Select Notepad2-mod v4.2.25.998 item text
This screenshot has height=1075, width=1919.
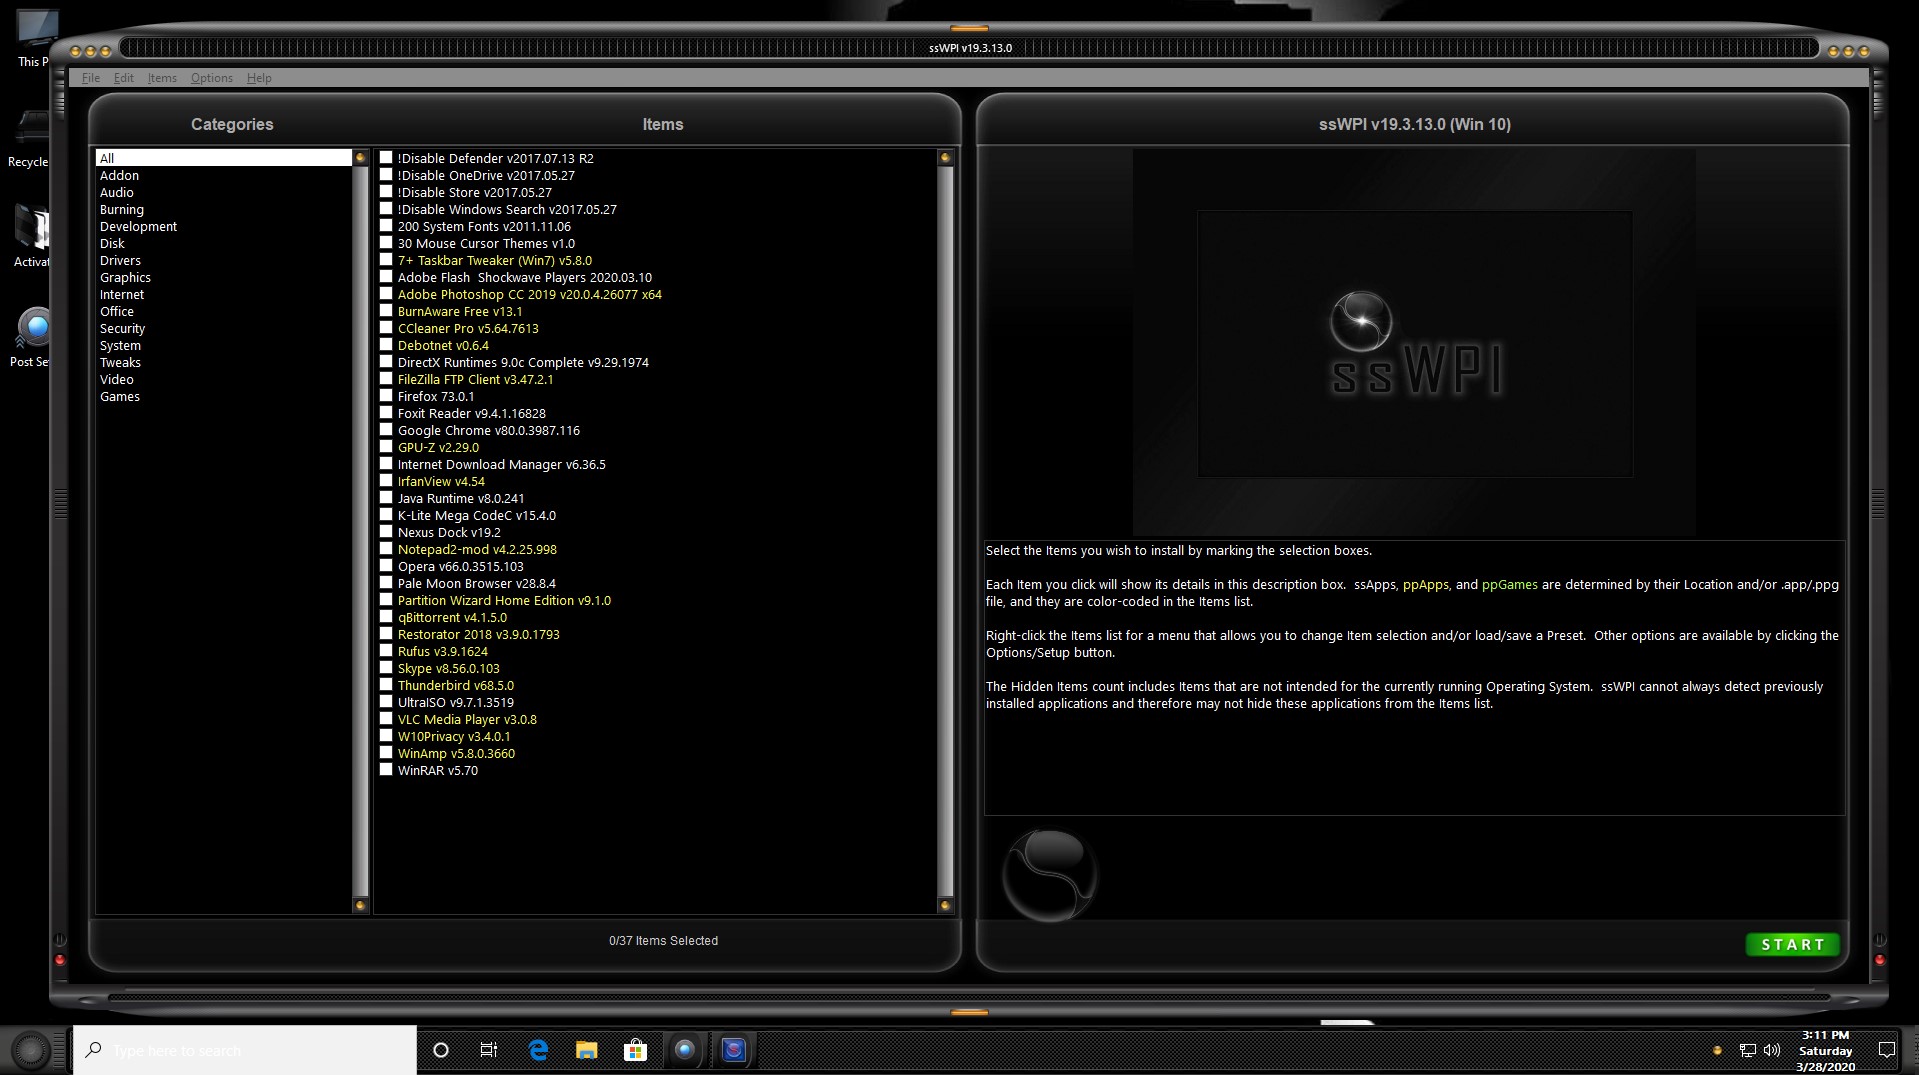coord(477,549)
